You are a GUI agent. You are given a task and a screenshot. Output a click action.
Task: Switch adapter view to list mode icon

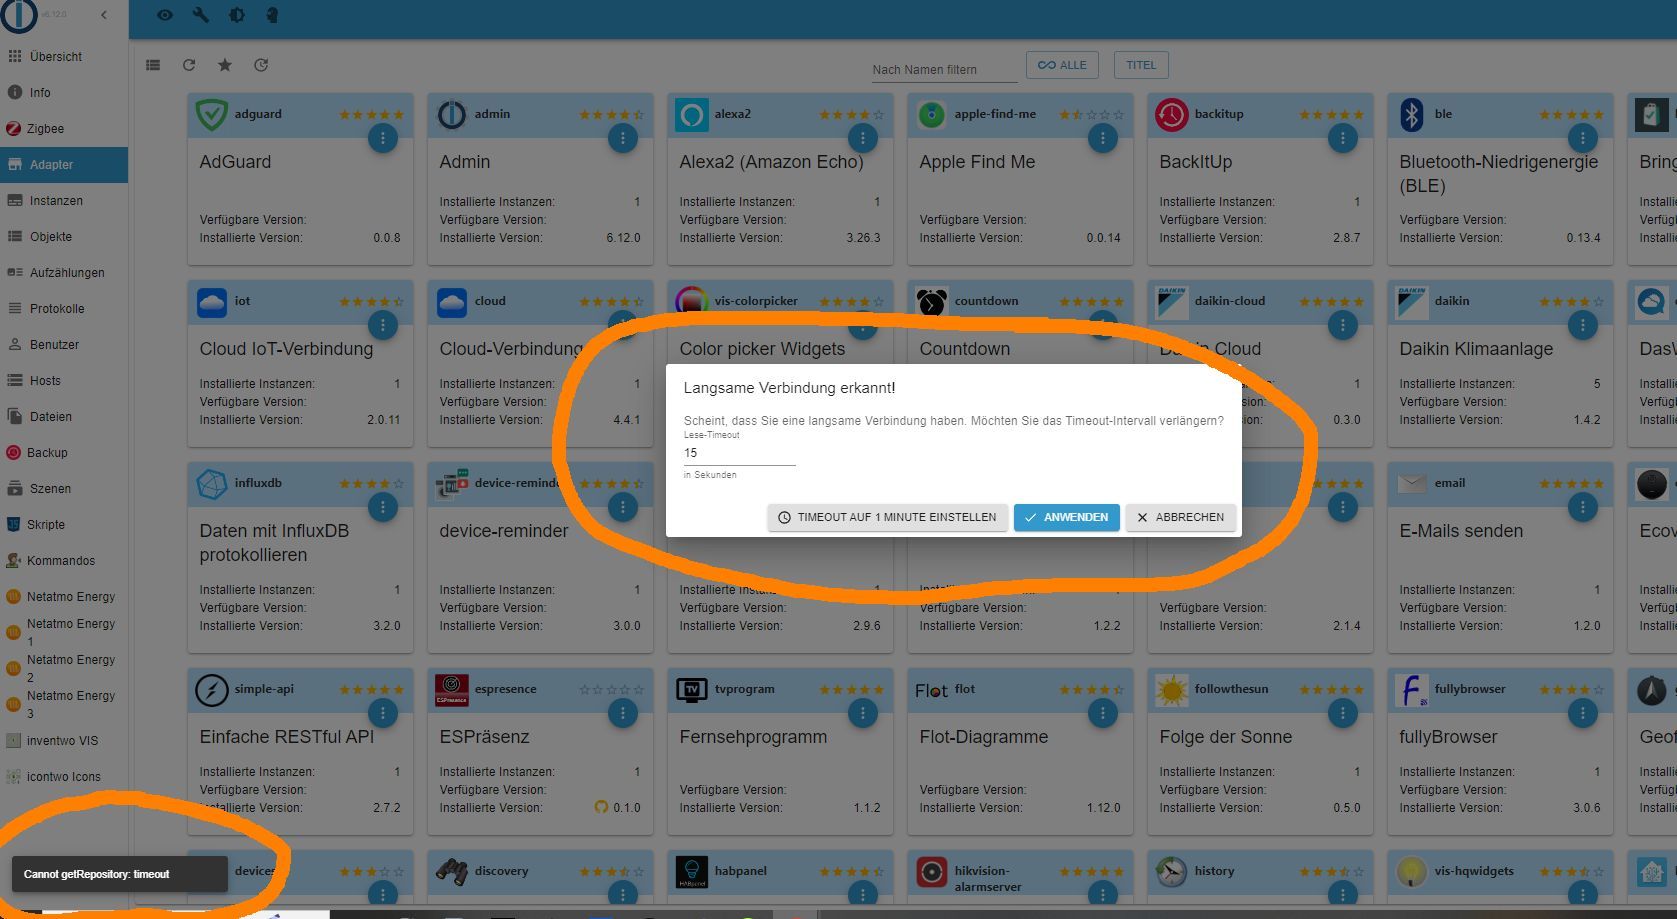tap(153, 65)
